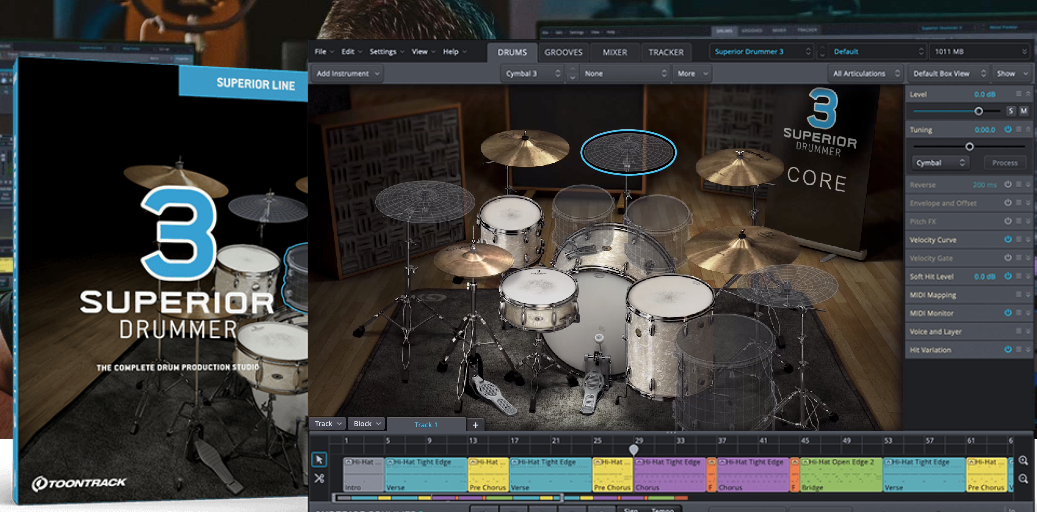
Task: Open the Velocity Curve menu icon
Action: point(1018,239)
